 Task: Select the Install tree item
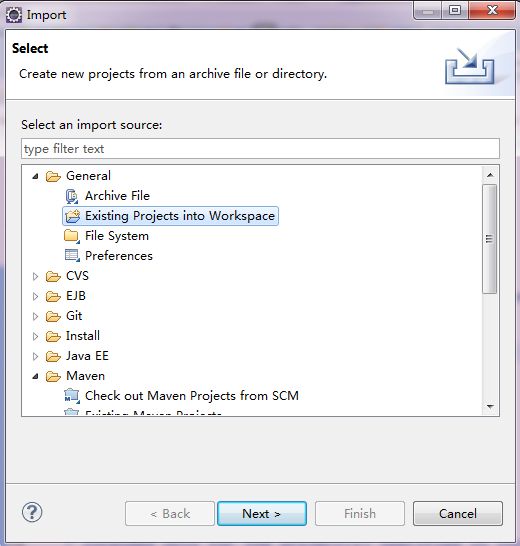click(x=83, y=336)
